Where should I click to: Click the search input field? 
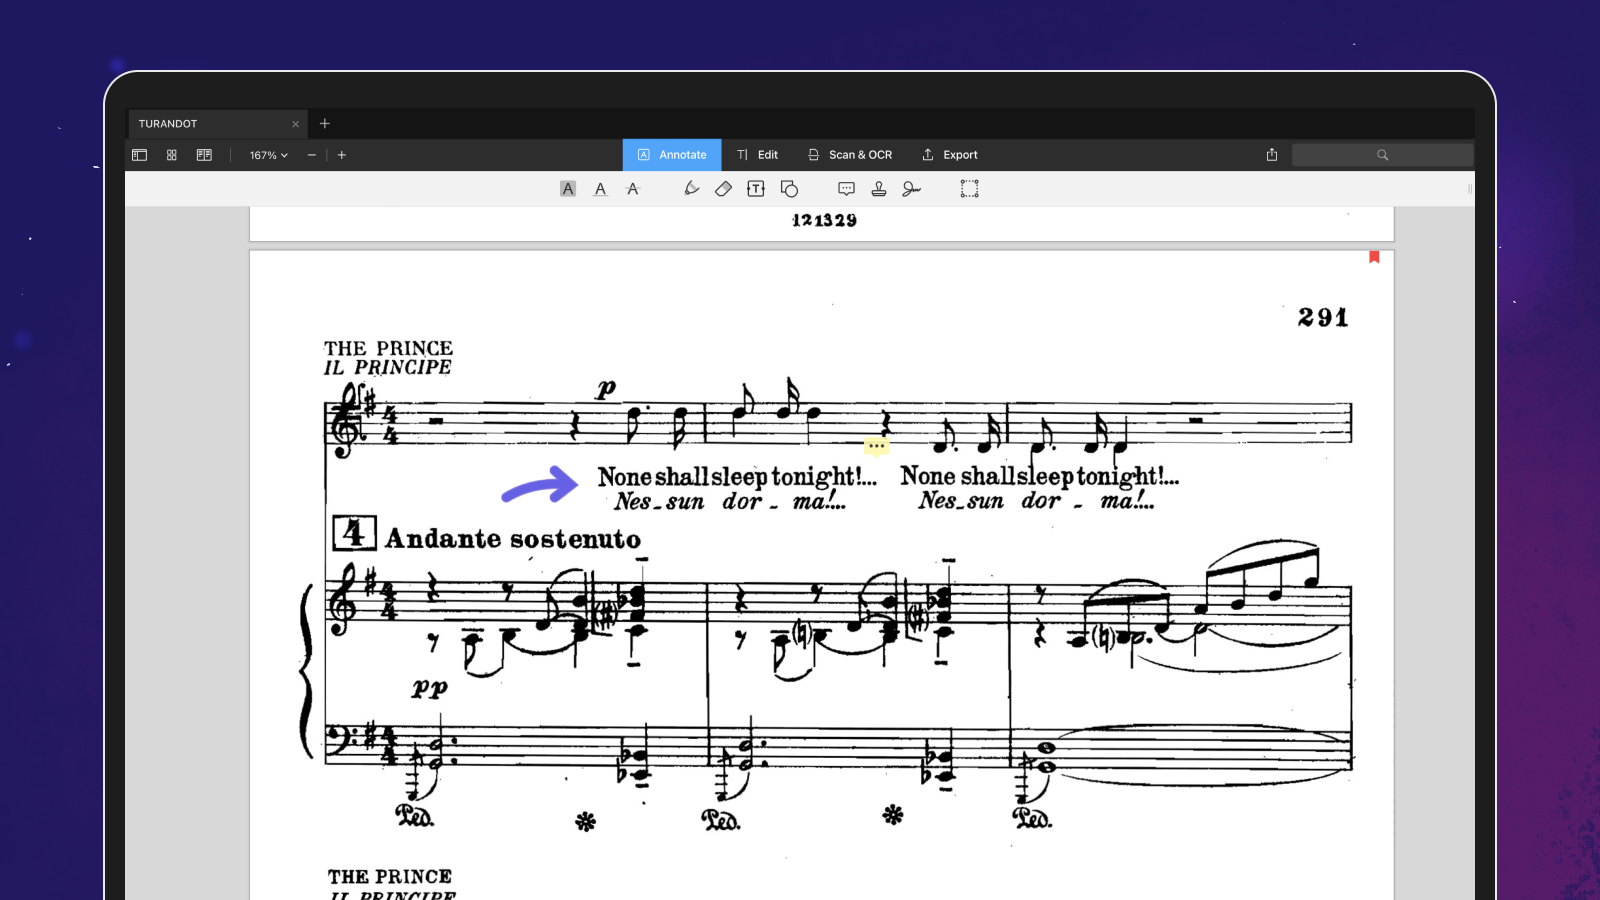point(1382,155)
